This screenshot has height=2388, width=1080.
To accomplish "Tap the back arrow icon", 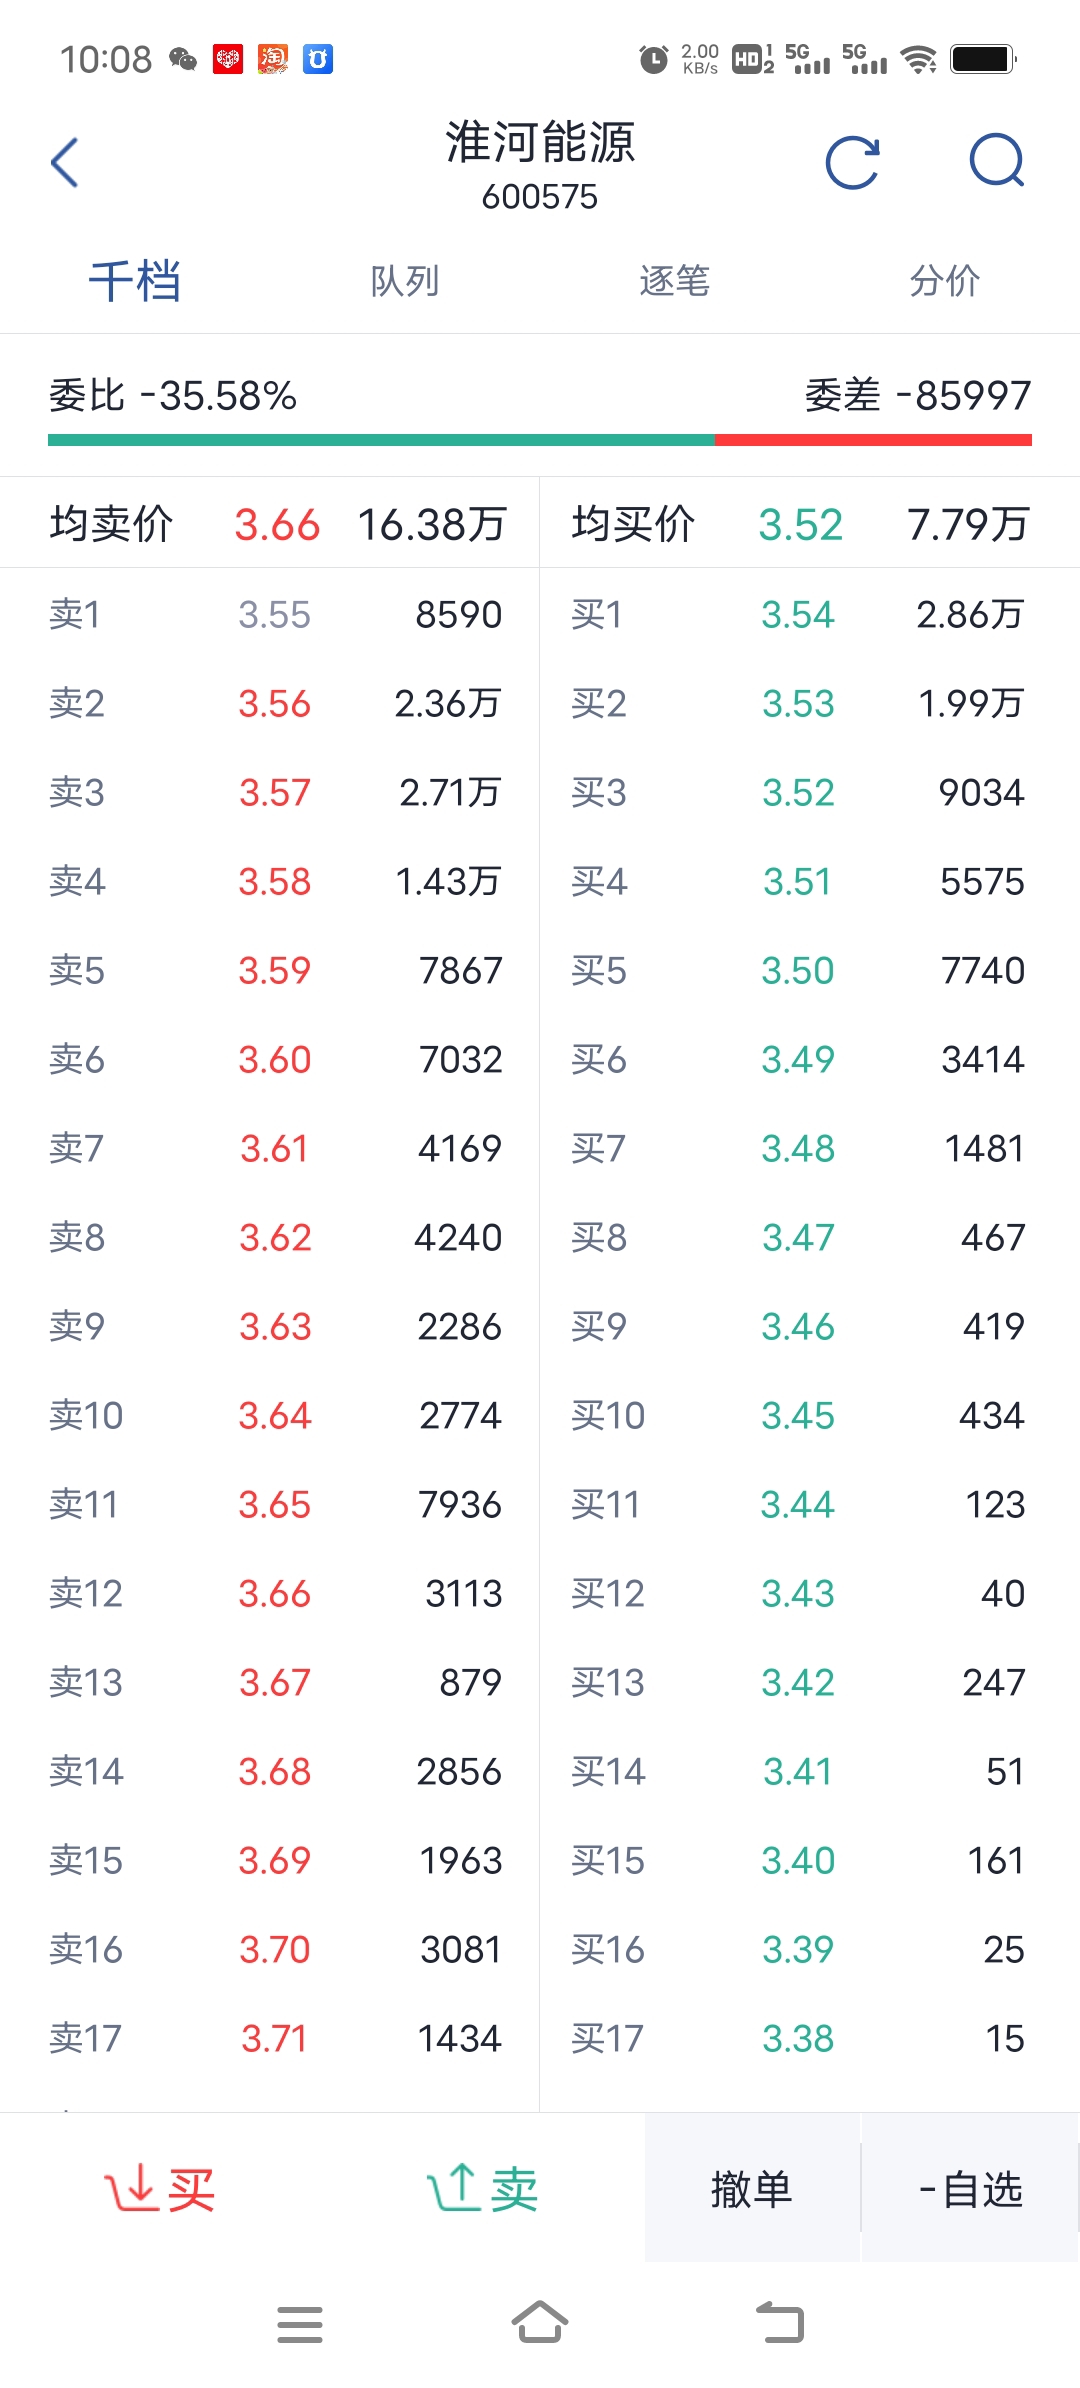I will click(65, 163).
